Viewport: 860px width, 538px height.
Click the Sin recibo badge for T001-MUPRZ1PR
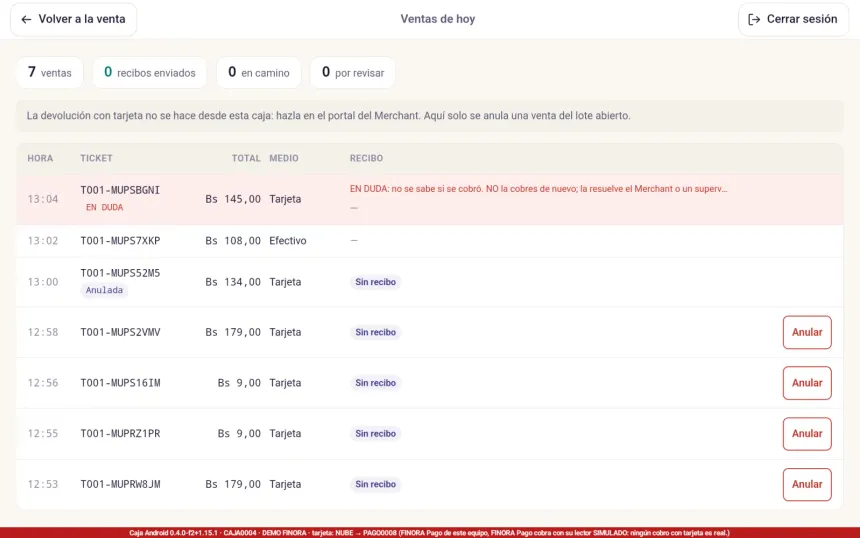tap(375, 434)
